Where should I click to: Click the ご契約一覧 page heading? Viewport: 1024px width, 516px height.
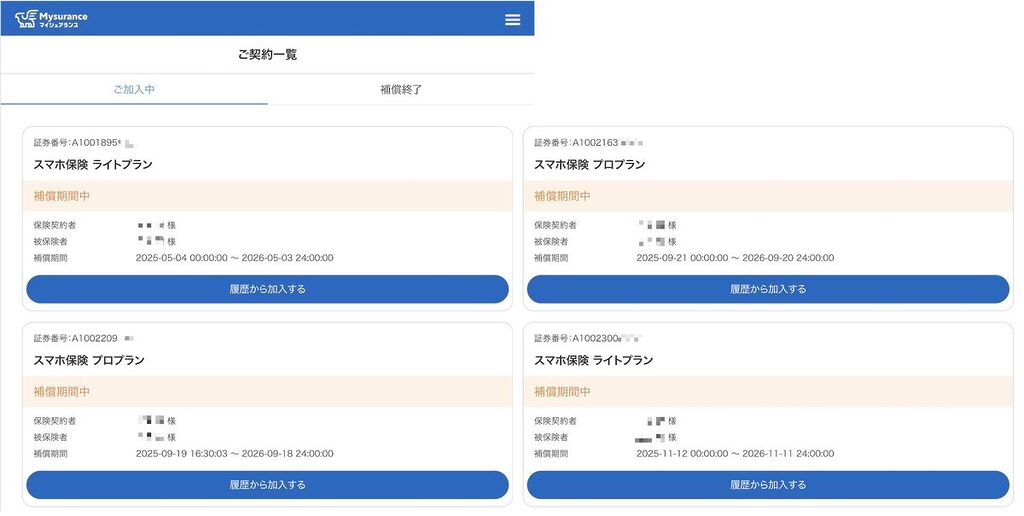click(267, 54)
